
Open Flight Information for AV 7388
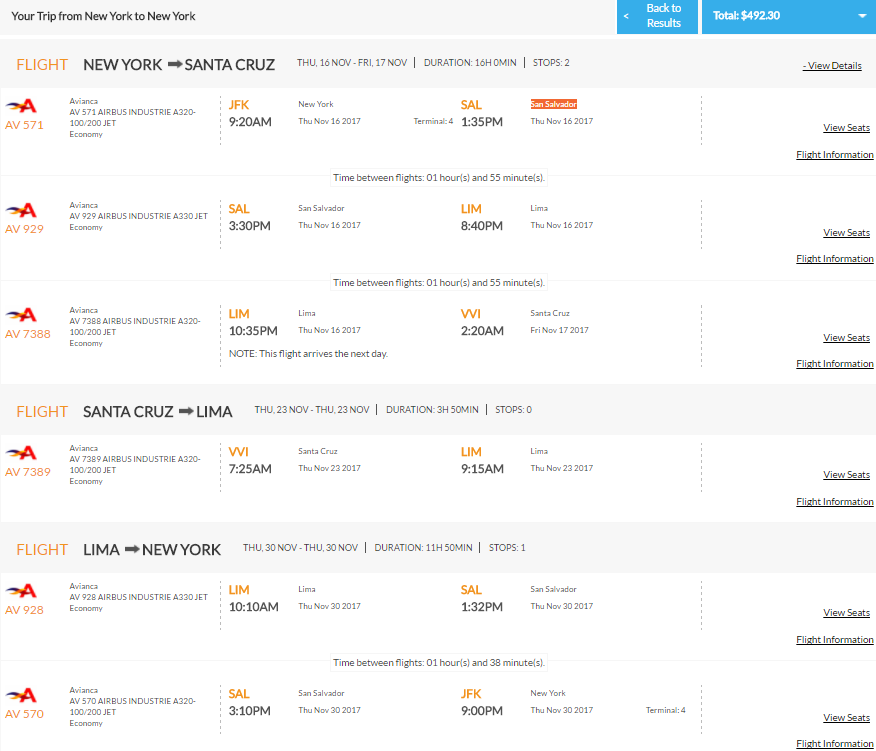[835, 364]
